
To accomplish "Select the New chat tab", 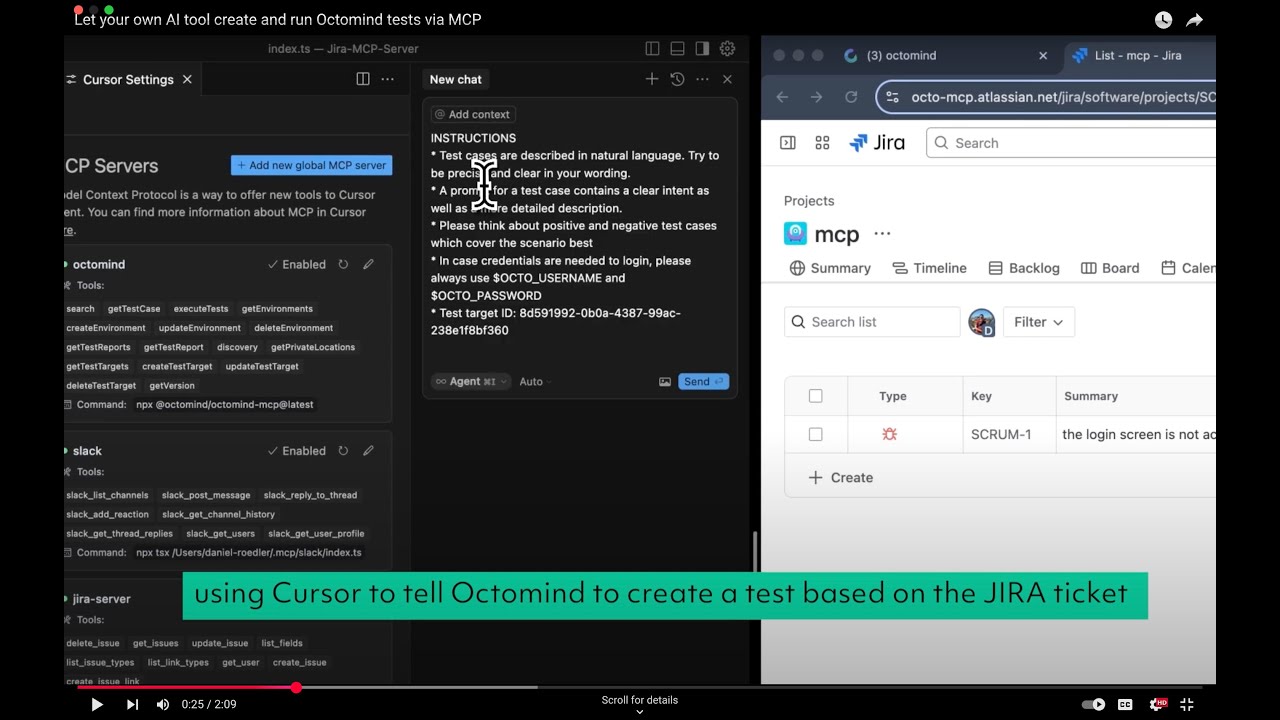I will [455, 79].
